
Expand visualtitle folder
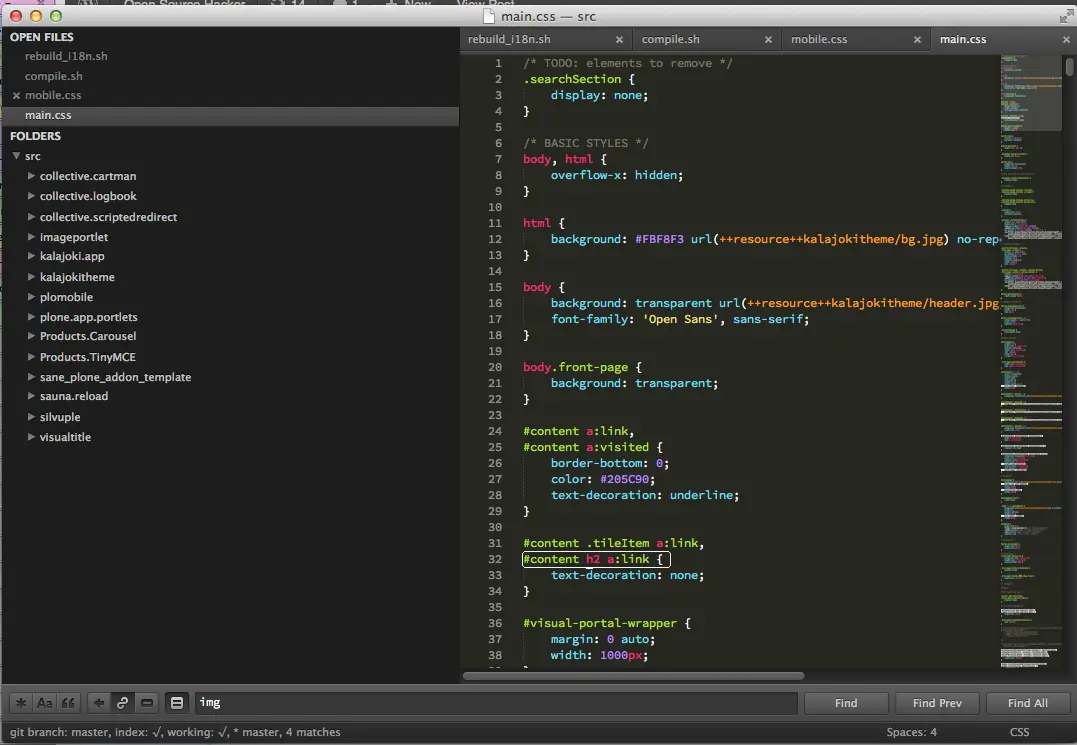[x=31, y=436]
